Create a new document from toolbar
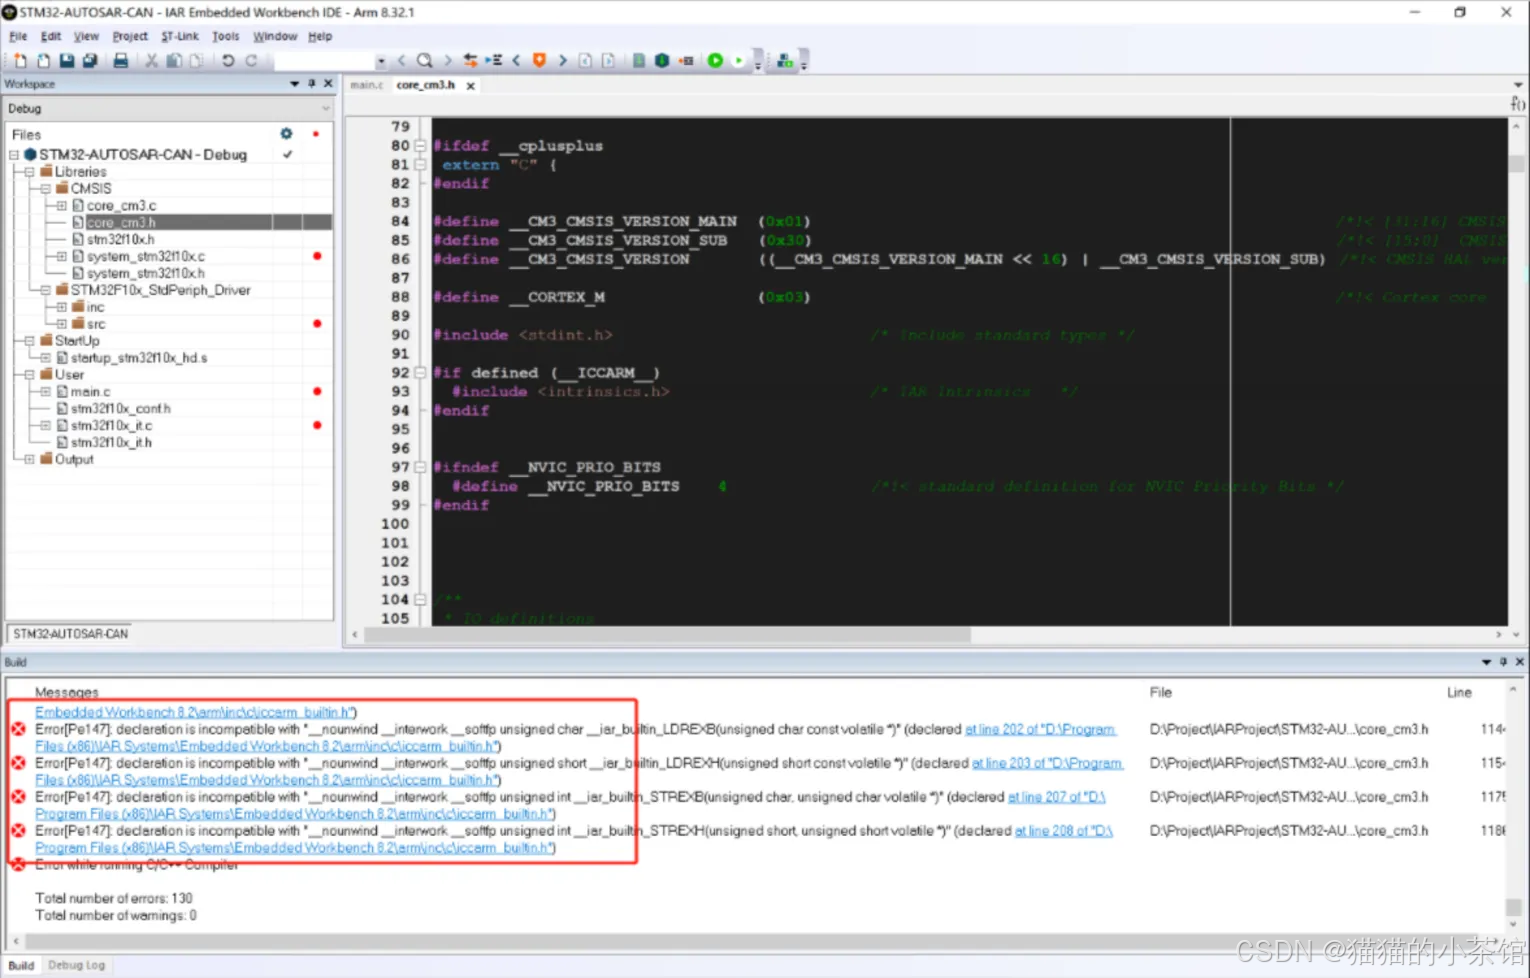This screenshot has width=1530, height=978. coord(20,61)
